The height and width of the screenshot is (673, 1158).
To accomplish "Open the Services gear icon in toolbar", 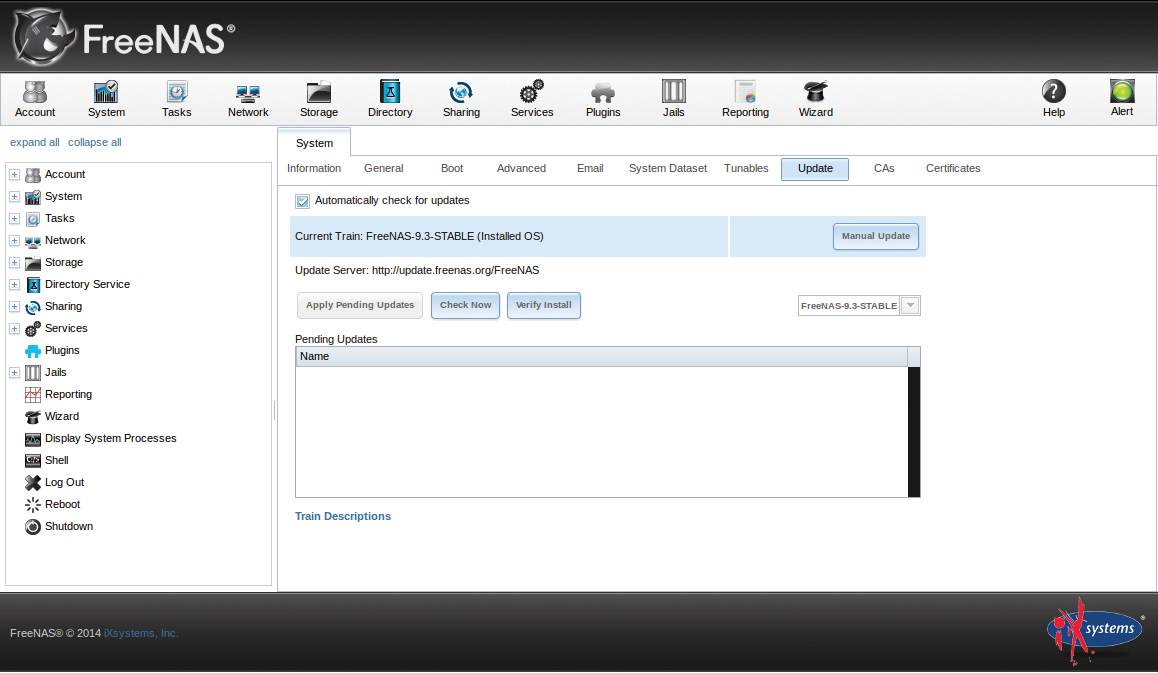I will 532,99.
